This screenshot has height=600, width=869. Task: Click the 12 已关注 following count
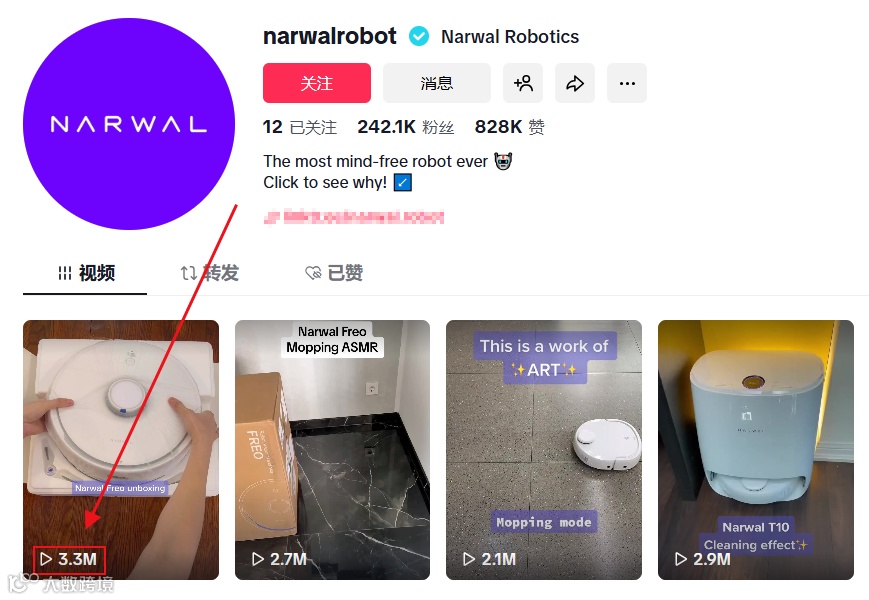[300, 127]
